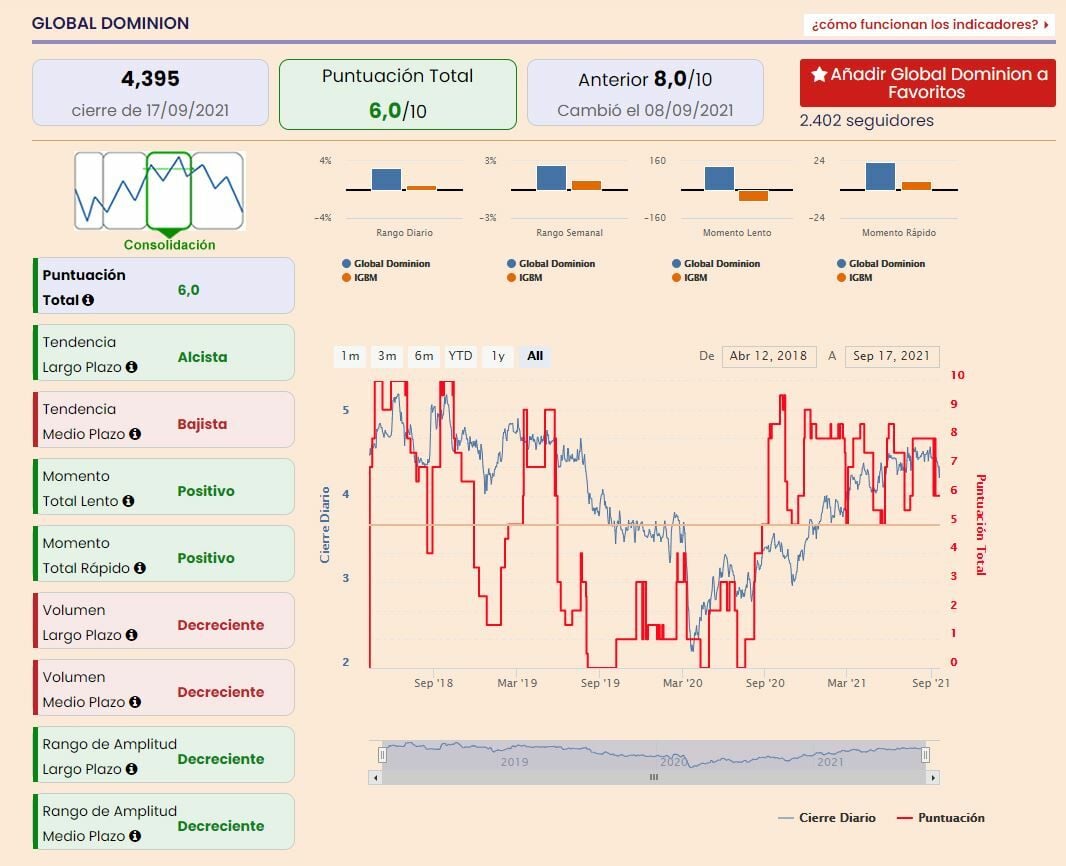Click info icon beside Puntuación Total
Screen dimensions: 1066x866
point(88,300)
